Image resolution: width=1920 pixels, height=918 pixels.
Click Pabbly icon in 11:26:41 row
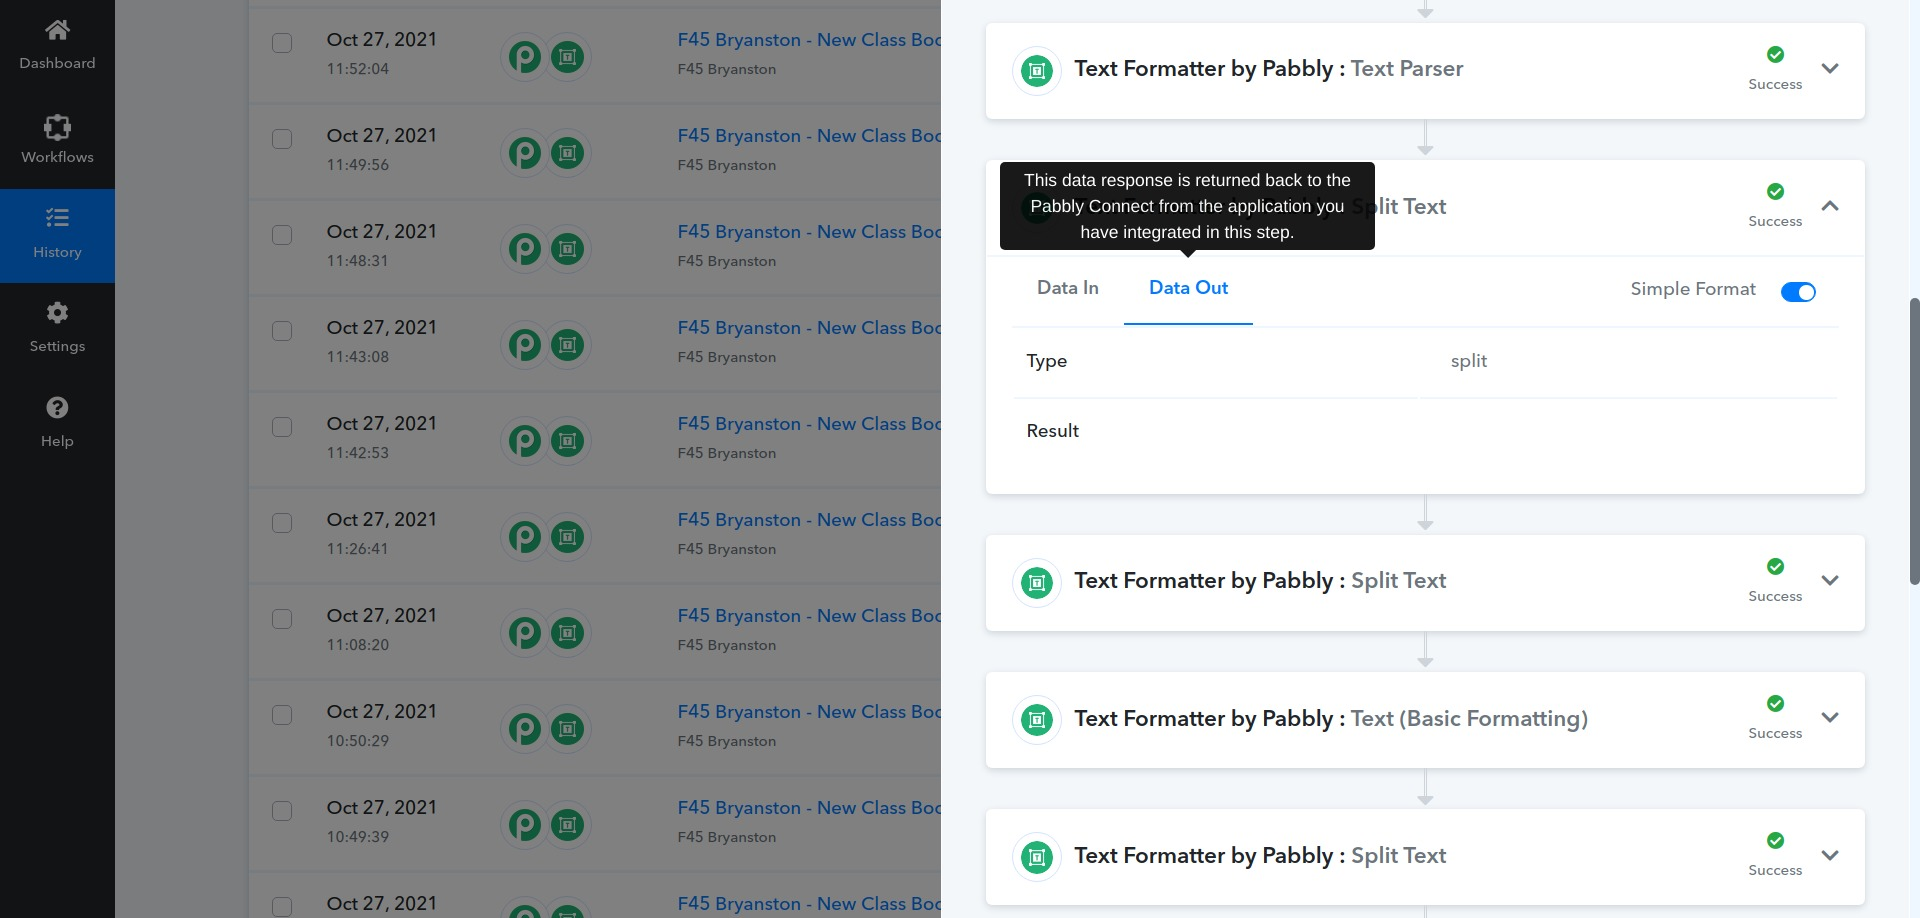coord(525,537)
